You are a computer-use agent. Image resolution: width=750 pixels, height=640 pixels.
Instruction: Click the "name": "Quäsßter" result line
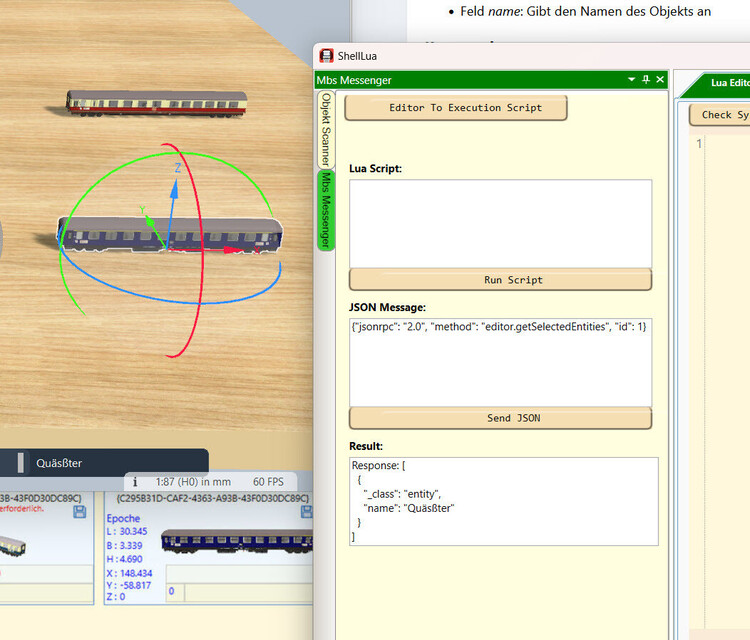coord(408,508)
